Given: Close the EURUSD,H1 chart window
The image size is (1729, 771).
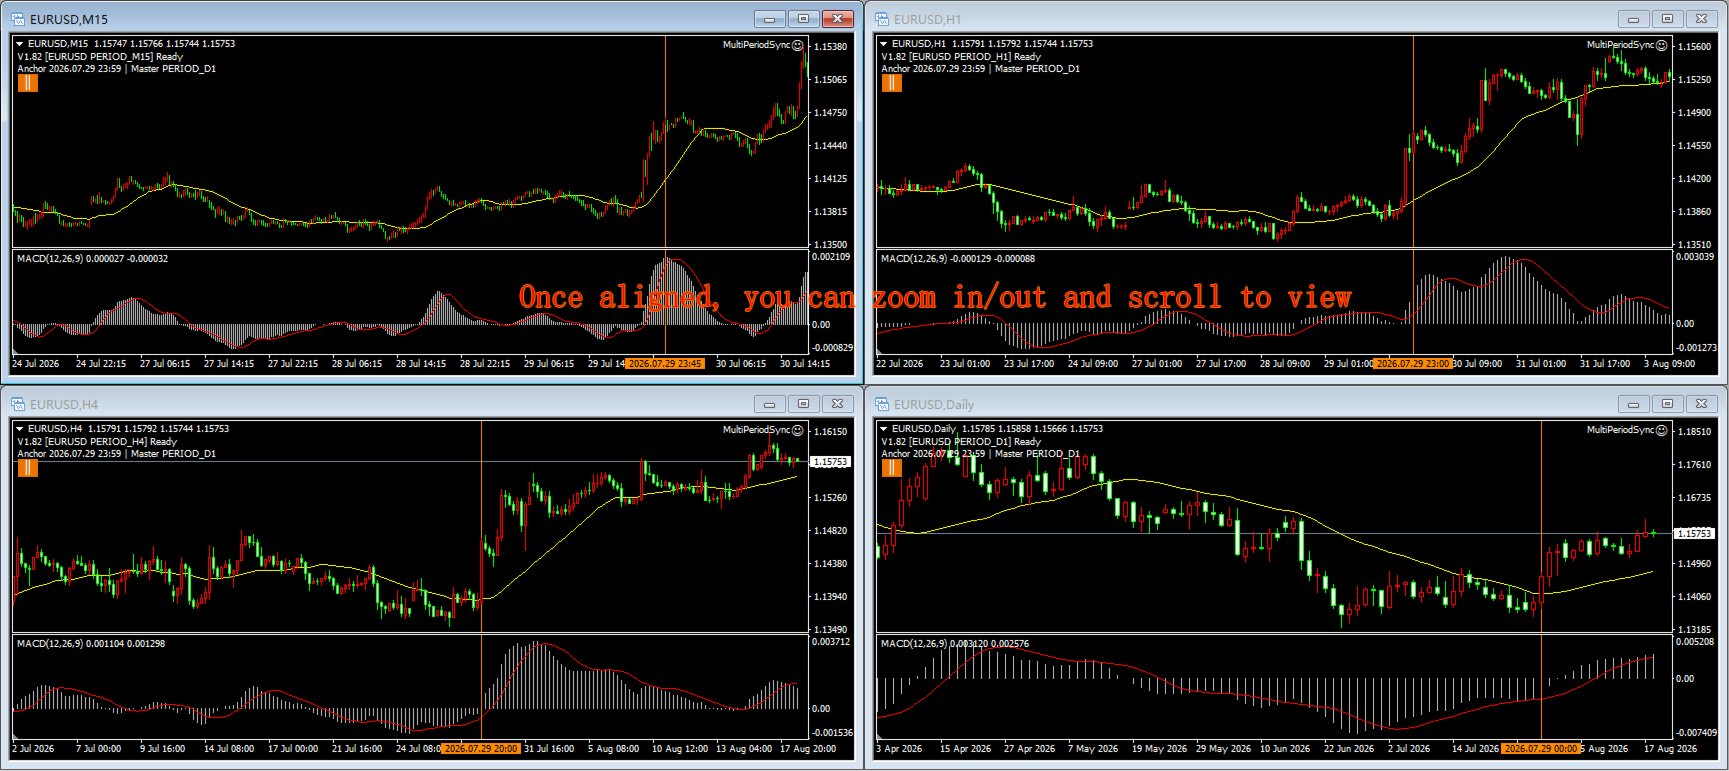Looking at the screenshot, I should [1701, 19].
